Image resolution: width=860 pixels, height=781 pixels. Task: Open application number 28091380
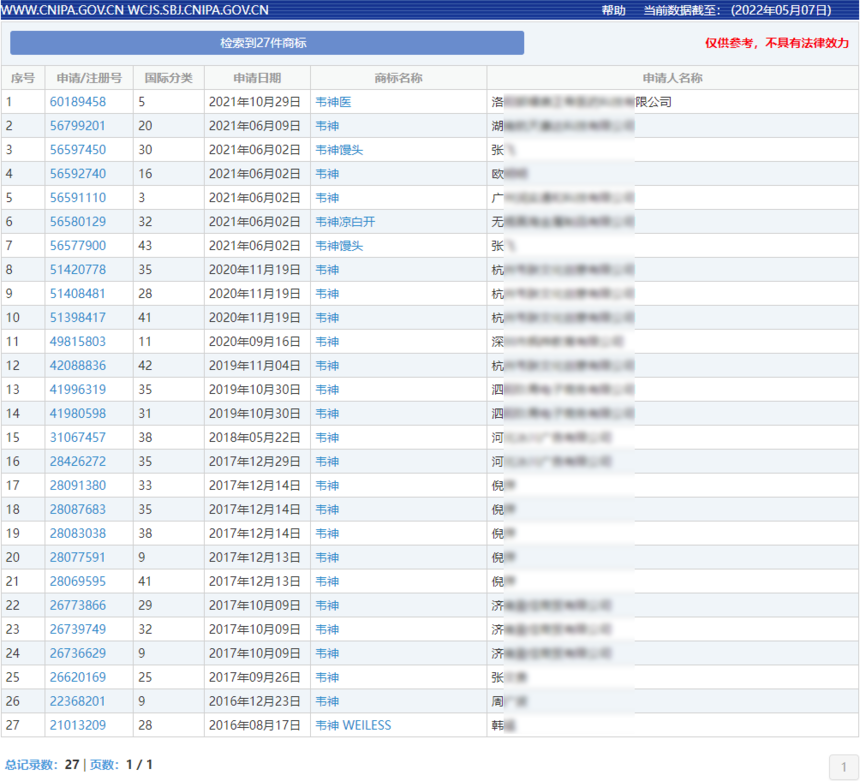tap(78, 485)
